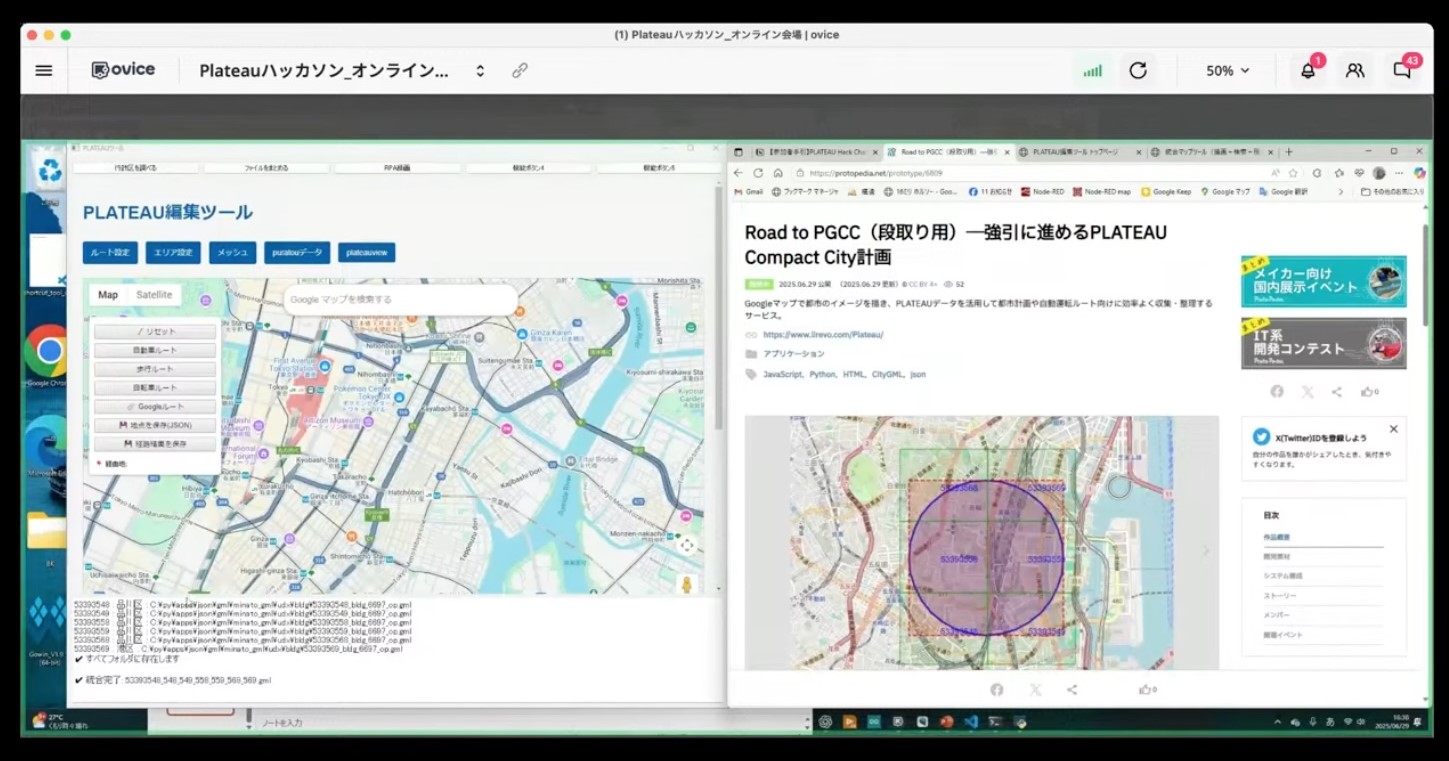Select the Road to PGCC browser tab
Screen dimensions: 1449x761
(x=945, y=152)
